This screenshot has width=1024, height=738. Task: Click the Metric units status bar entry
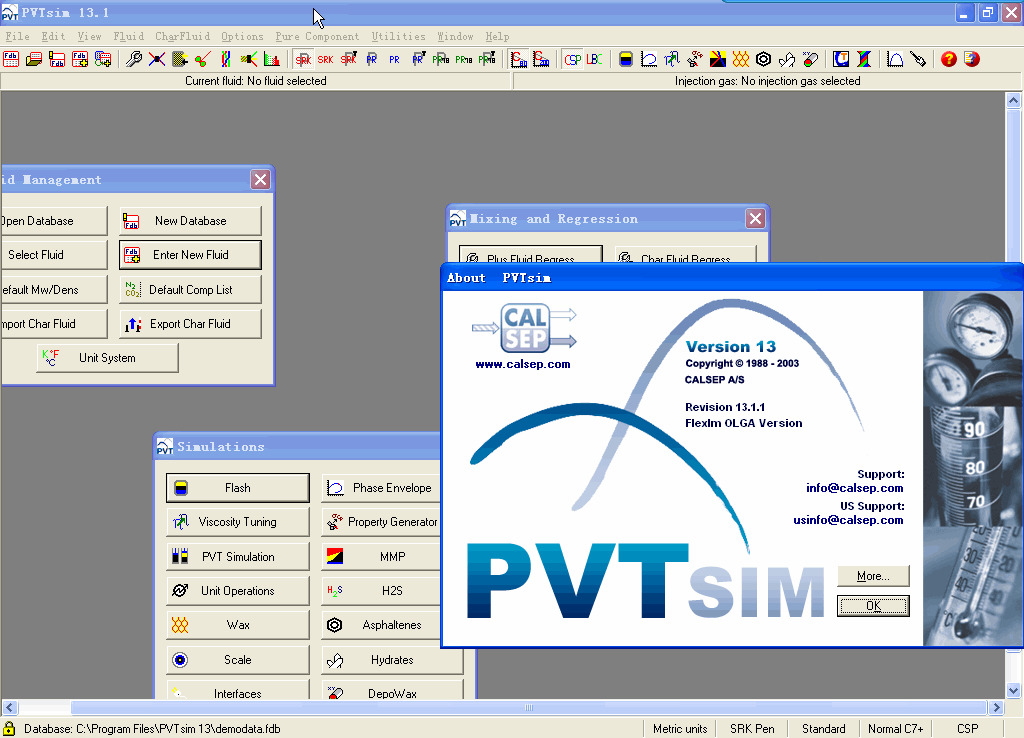click(680, 729)
